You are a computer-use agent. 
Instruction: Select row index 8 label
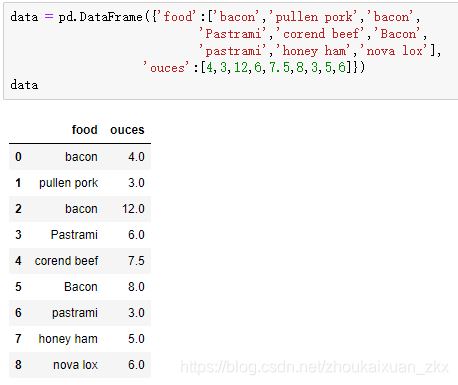(x=18, y=365)
